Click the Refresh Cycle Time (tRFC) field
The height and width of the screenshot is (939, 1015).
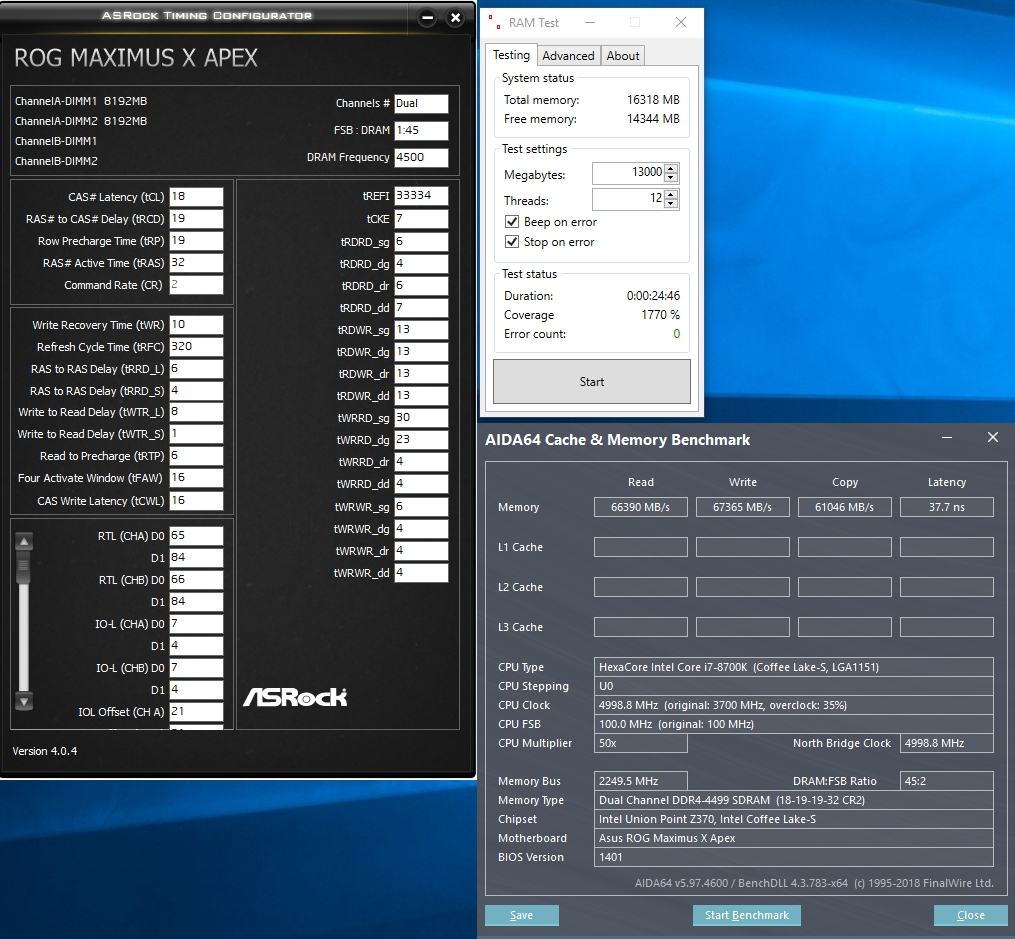(x=196, y=347)
